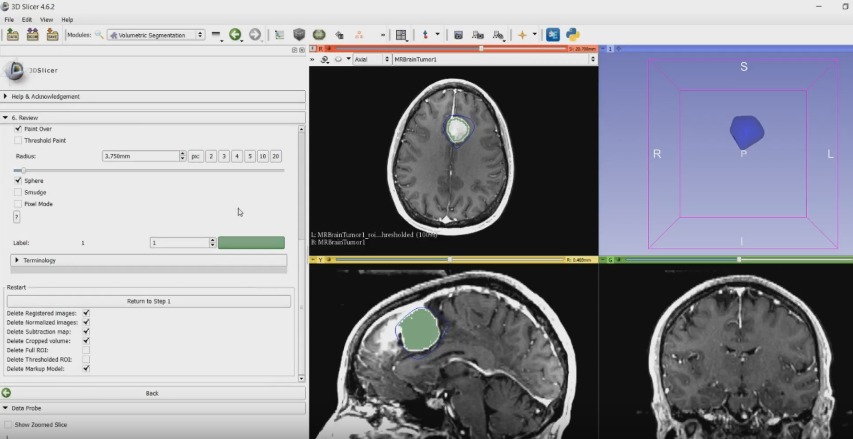Click the crosshair toolbar icon
Image resolution: width=853 pixels, height=439 pixels.
pos(522,35)
